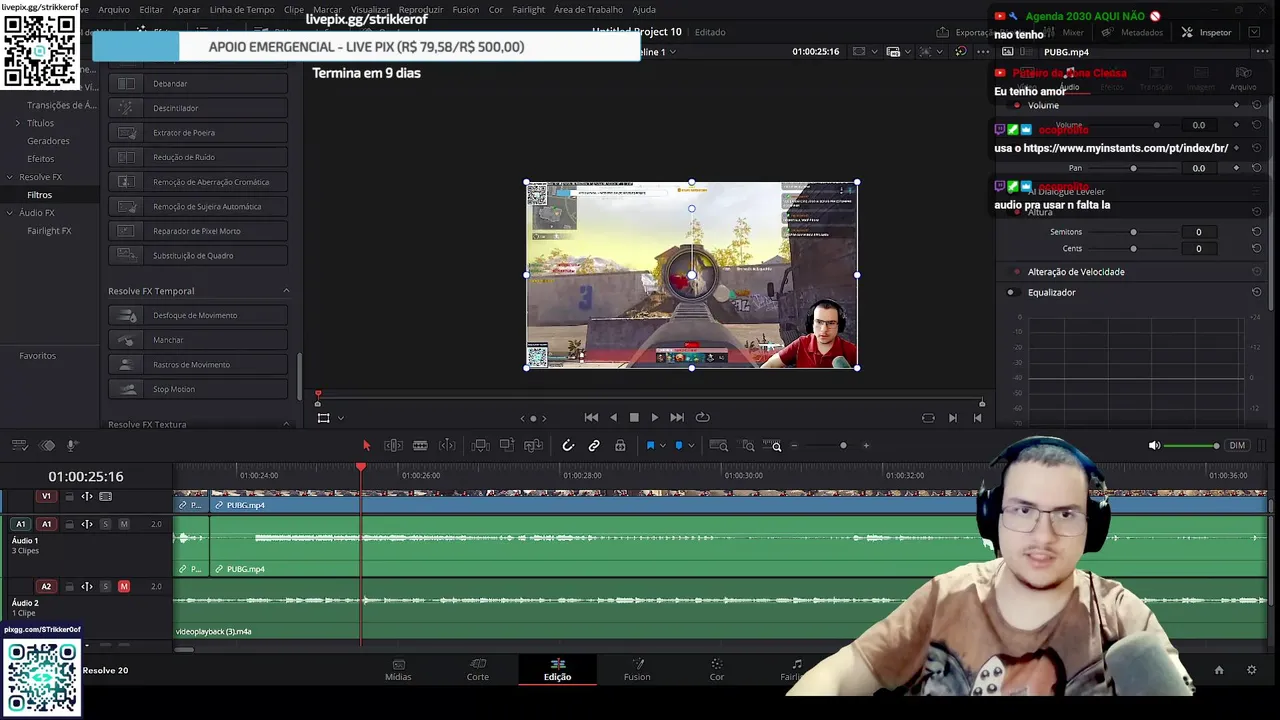The height and width of the screenshot is (720, 1280).
Task: Switch to the Corte page tab
Action: tap(478, 670)
